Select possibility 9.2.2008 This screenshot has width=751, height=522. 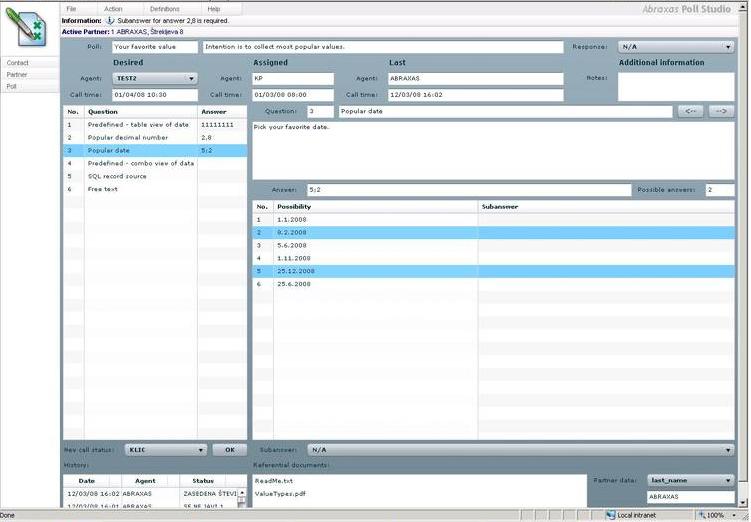click(x=493, y=233)
